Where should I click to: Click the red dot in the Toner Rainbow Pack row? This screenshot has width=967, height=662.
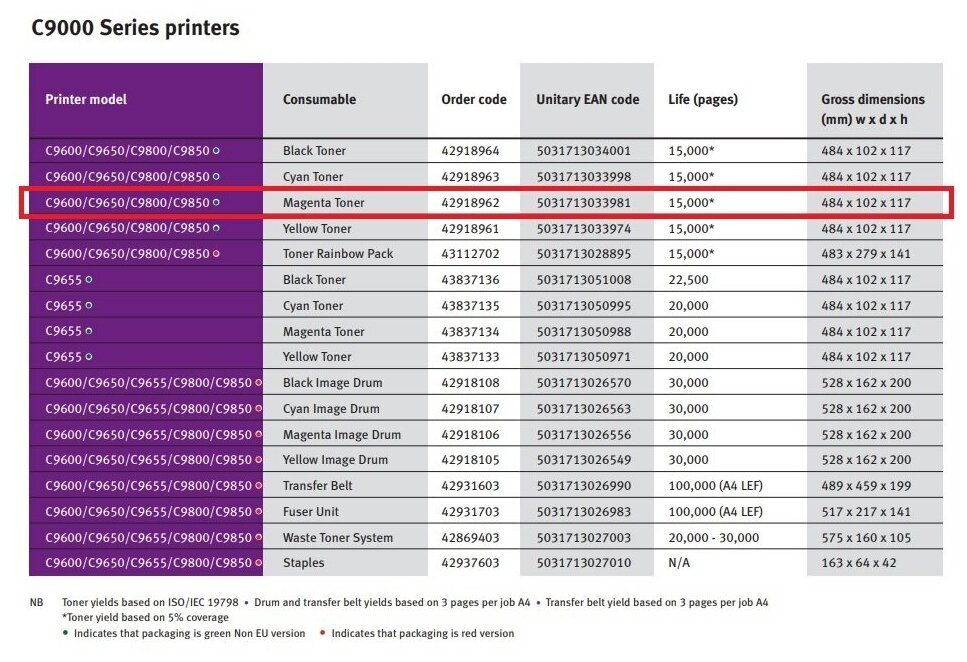click(216, 254)
